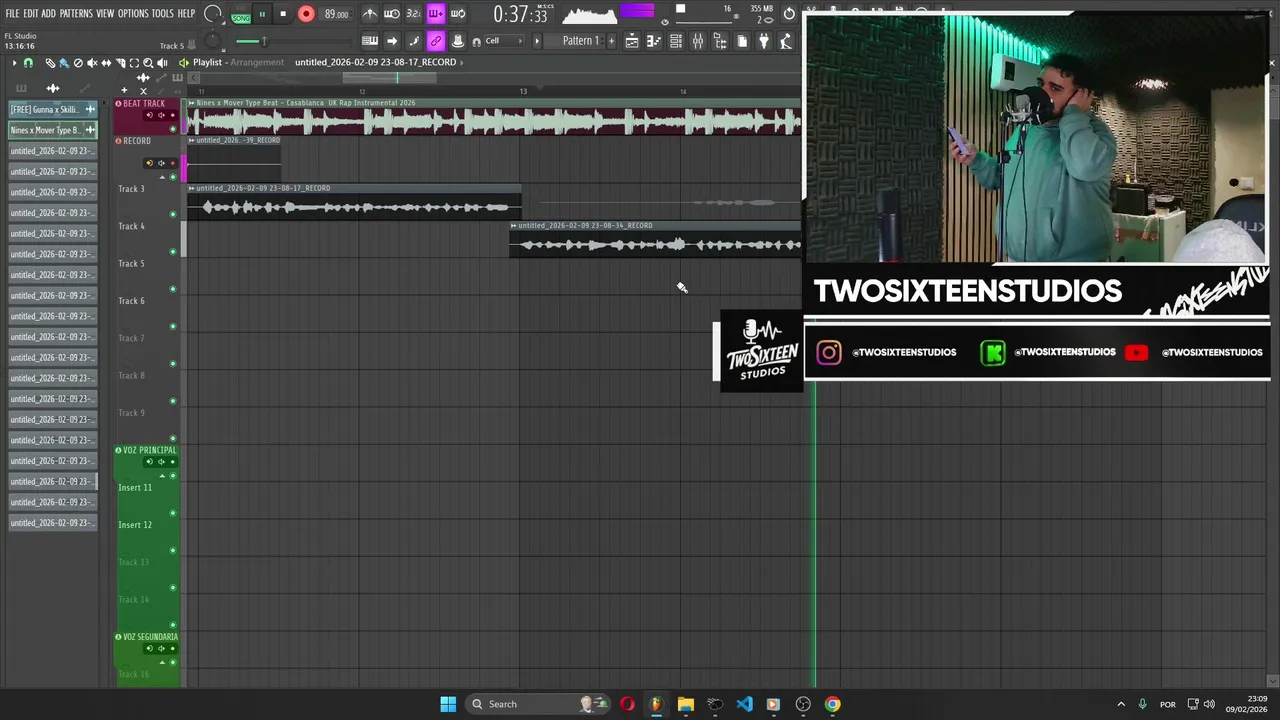Toggle Track 3 mute LED
This screenshot has width=1280, height=720.
click(x=173, y=214)
